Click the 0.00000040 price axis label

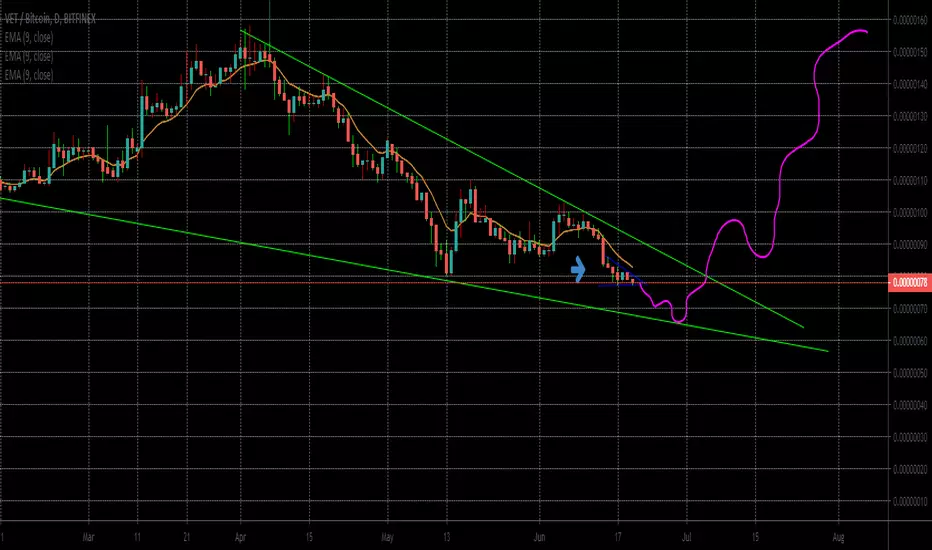point(910,405)
